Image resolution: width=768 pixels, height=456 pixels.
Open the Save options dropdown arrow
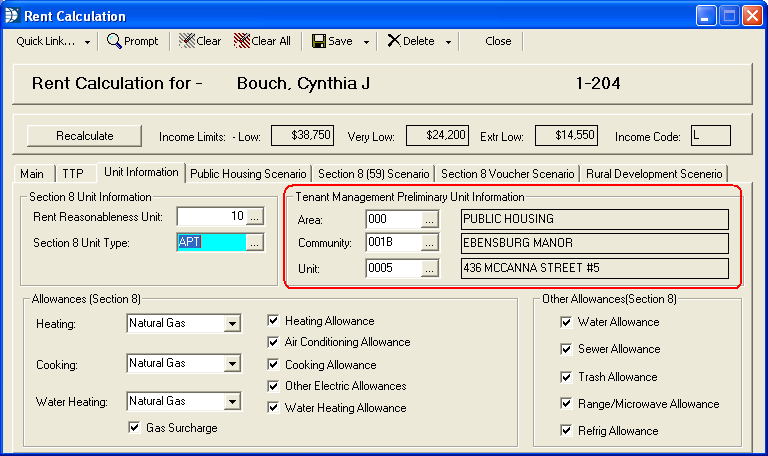point(367,42)
